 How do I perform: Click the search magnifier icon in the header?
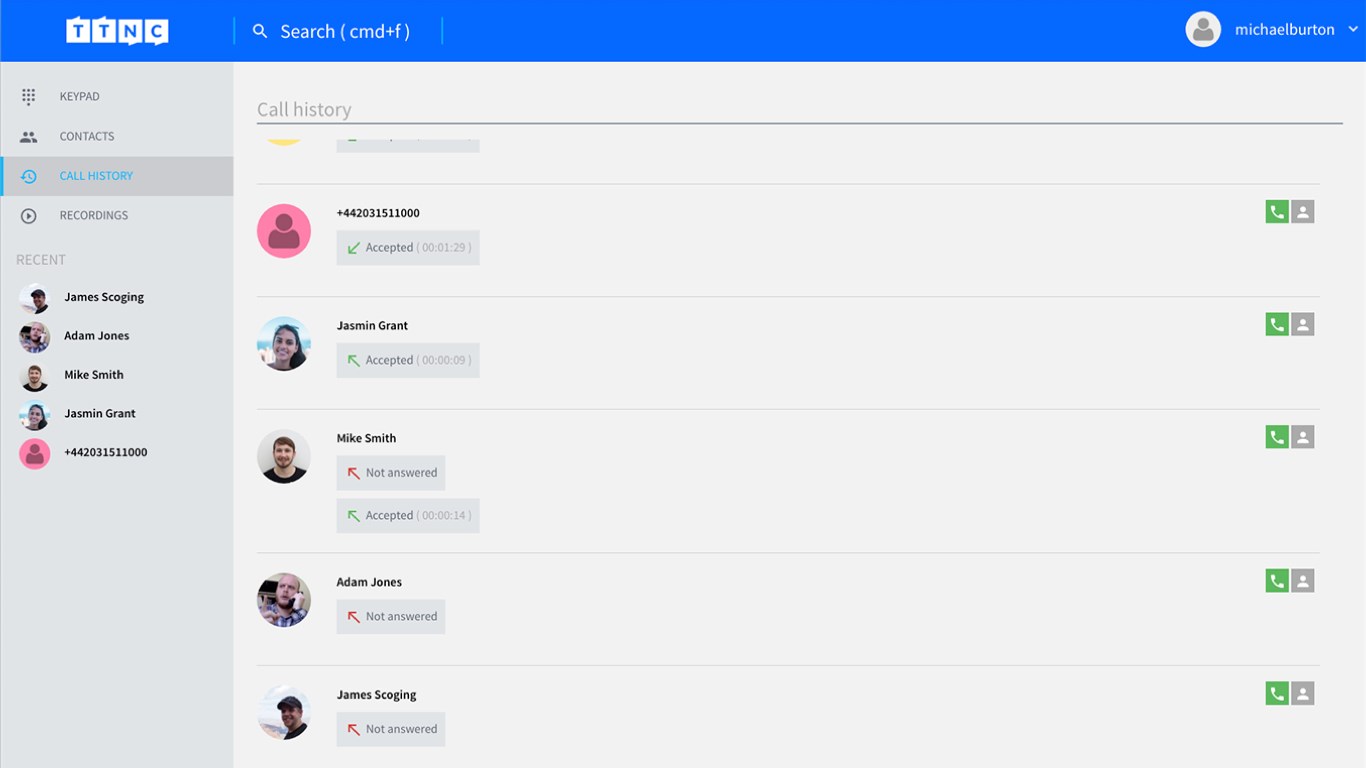pos(260,31)
